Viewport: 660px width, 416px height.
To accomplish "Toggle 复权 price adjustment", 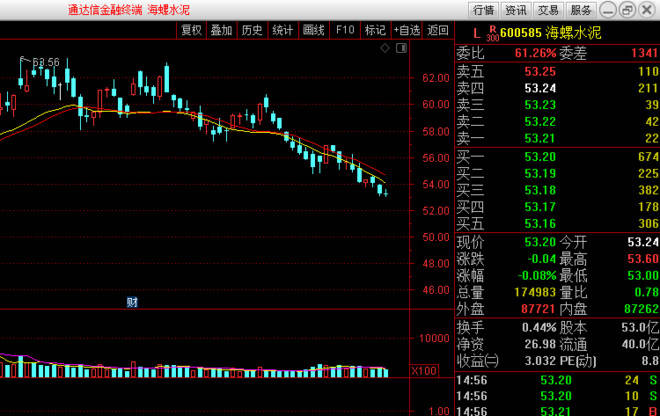I will [x=190, y=30].
